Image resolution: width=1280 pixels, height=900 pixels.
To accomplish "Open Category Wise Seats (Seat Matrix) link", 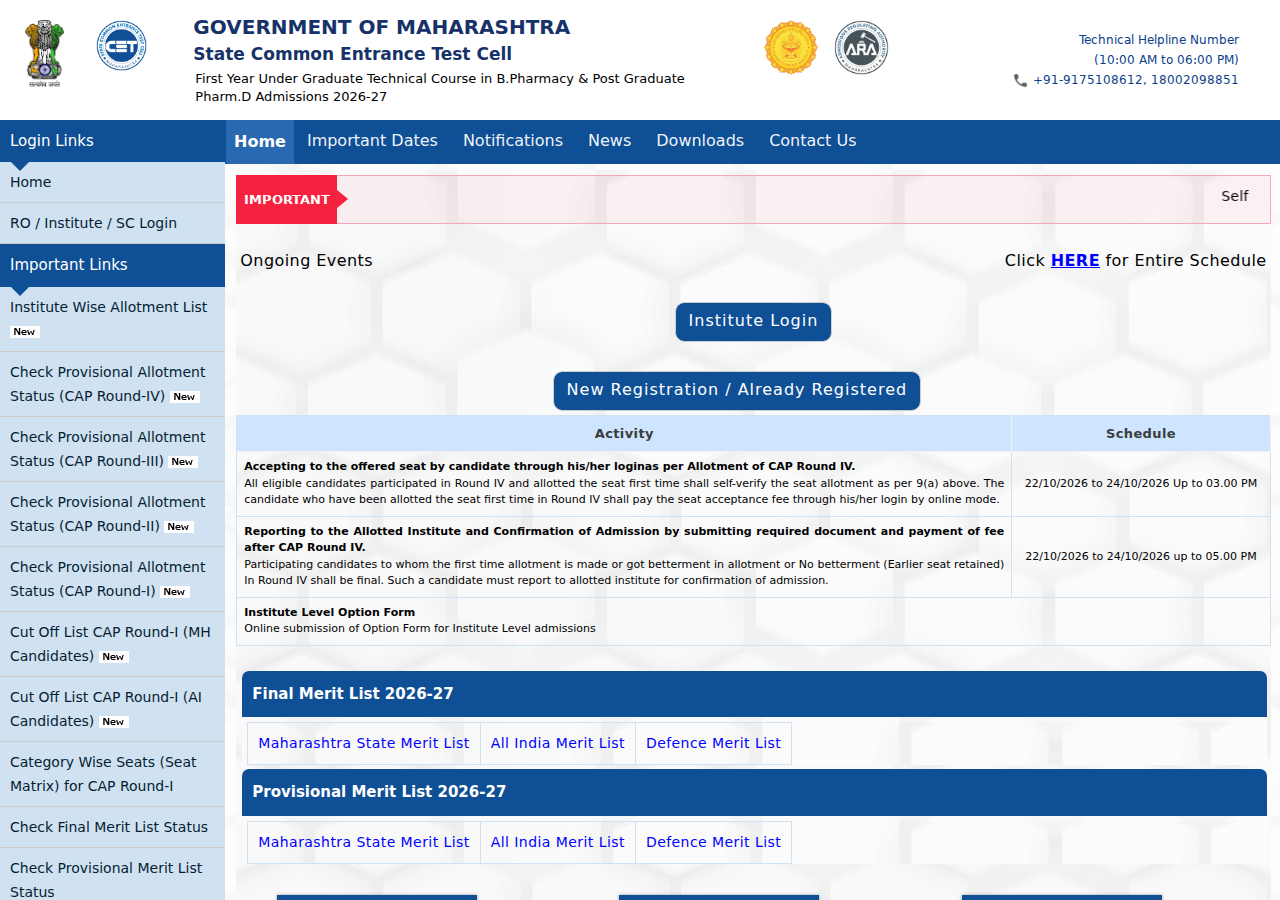I will click(112, 774).
